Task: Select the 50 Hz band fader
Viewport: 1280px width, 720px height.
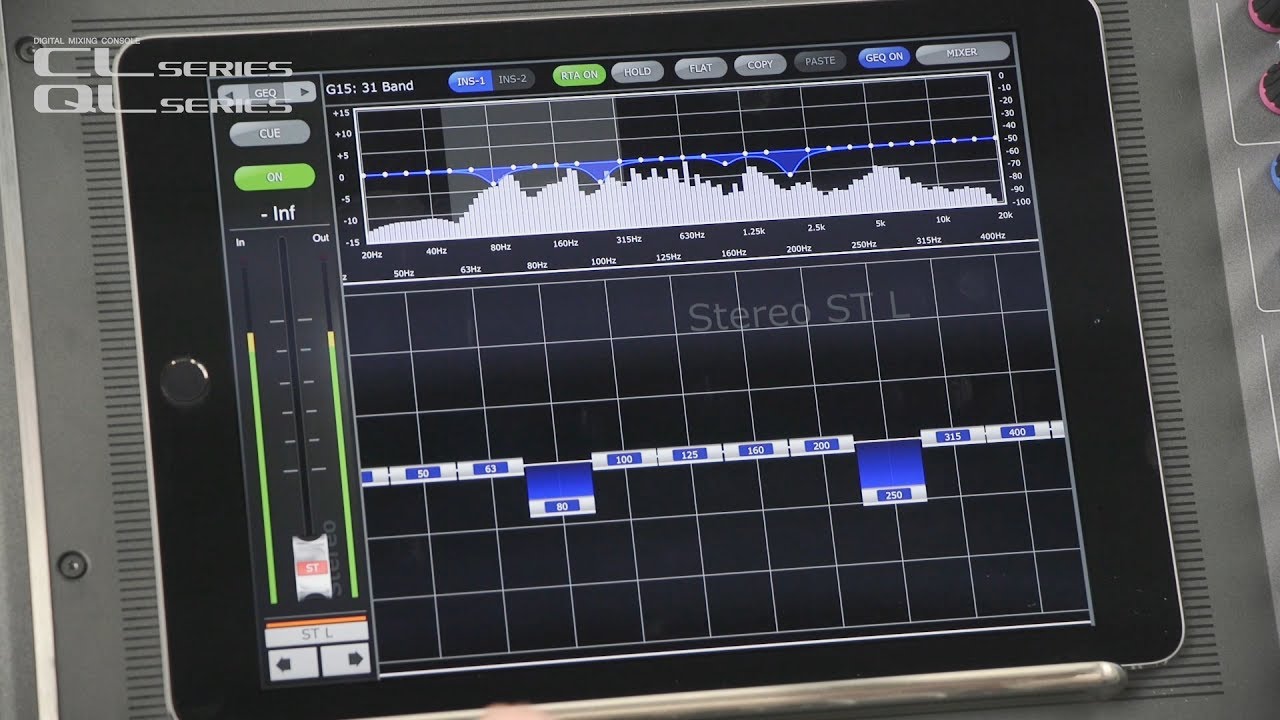Action: pos(423,473)
